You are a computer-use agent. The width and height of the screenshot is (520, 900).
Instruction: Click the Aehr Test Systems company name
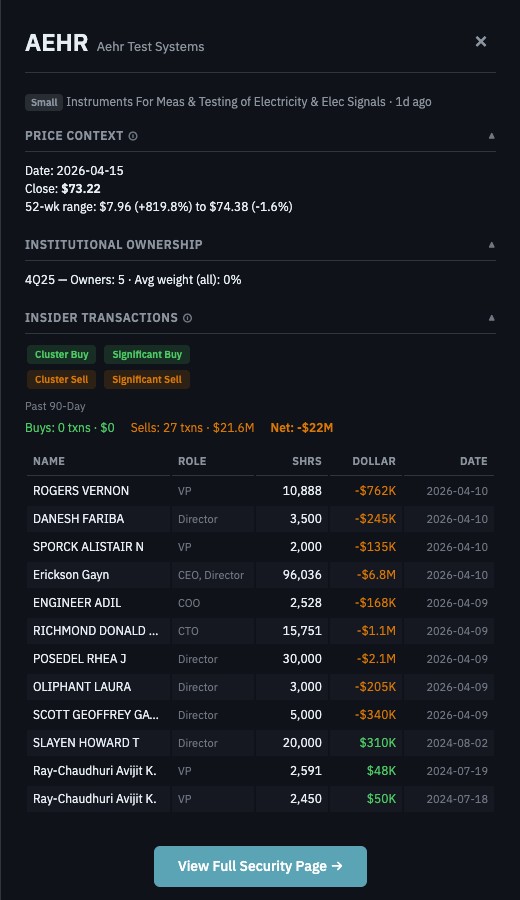click(150, 47)
